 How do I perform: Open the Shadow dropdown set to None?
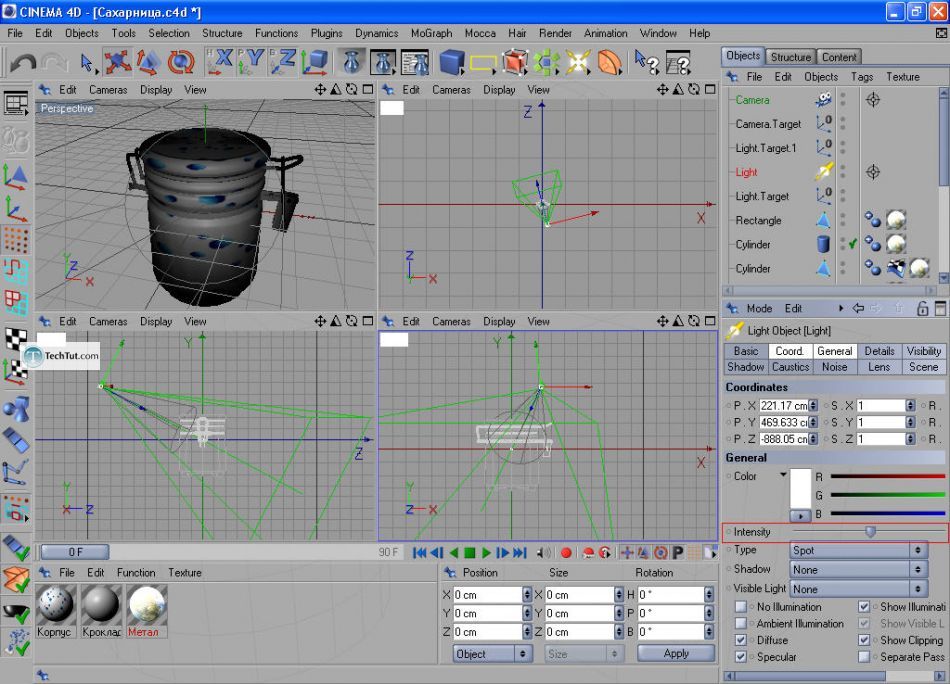[857, 569]
